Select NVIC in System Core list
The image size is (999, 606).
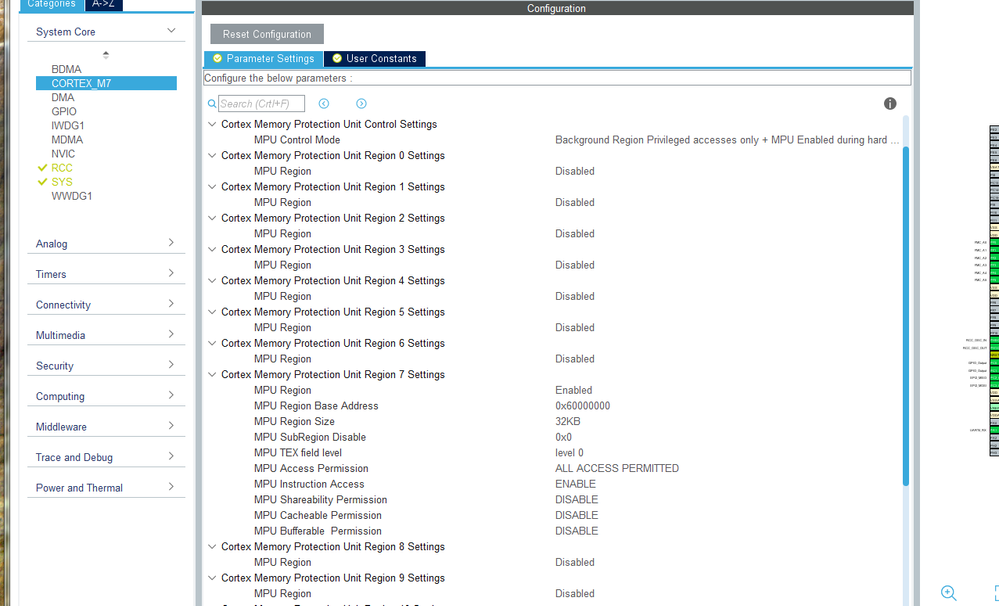click(63, 154)
